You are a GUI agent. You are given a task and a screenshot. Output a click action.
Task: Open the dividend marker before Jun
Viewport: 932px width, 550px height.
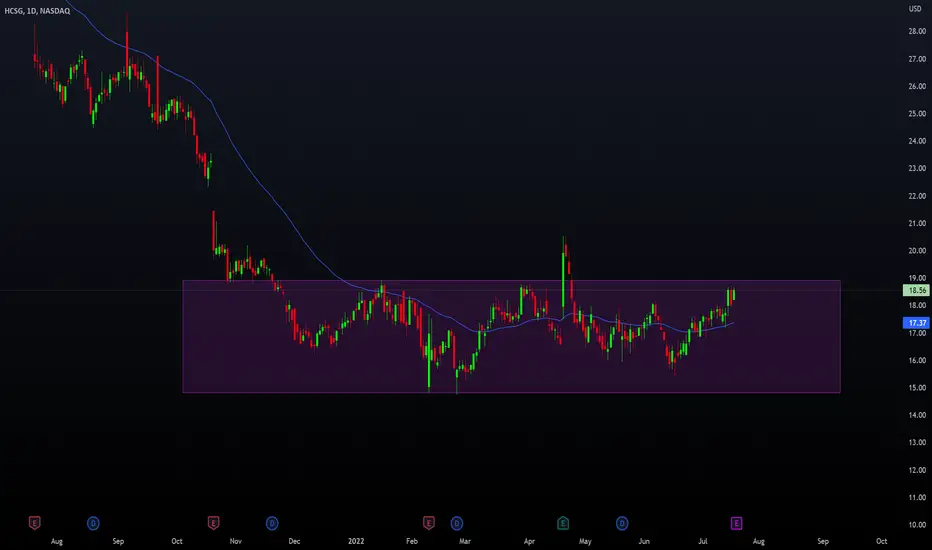622,523
